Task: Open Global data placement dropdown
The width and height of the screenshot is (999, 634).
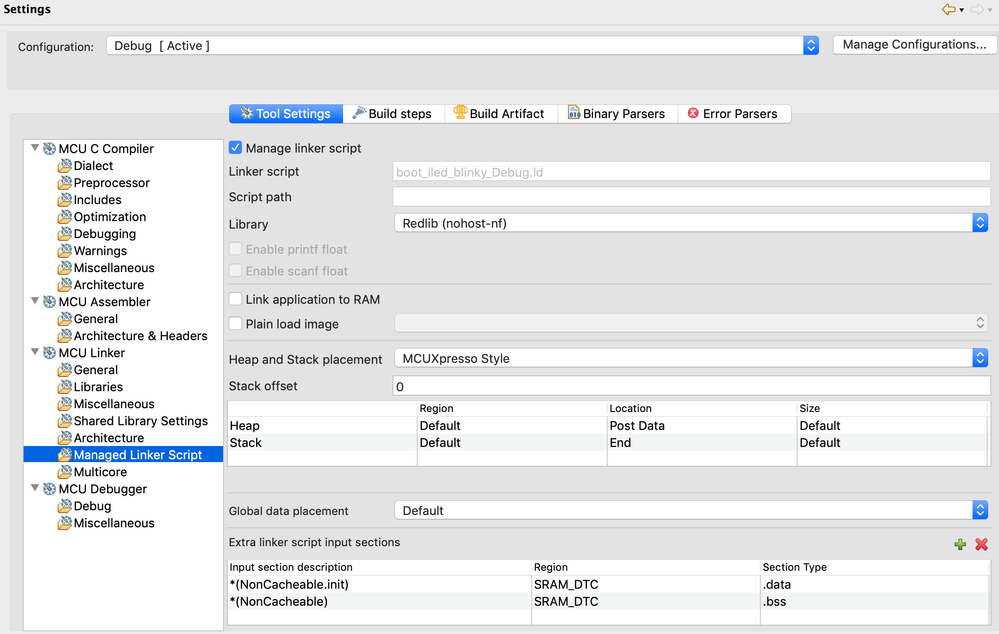Action: [x=980, y=510]
